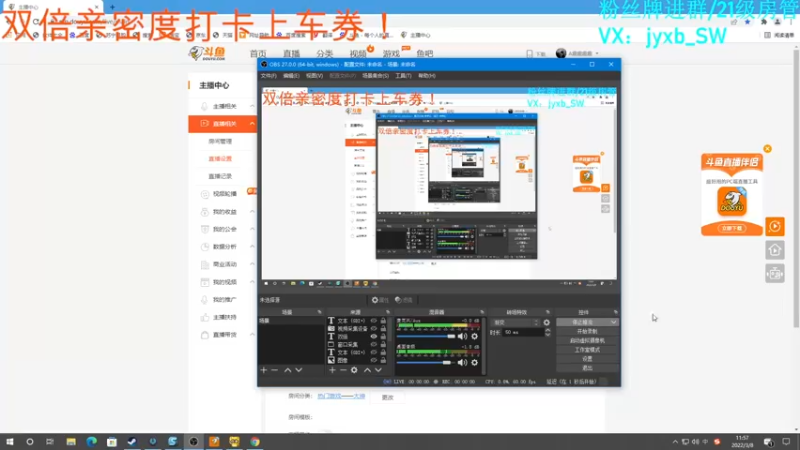800x450 pixels.
Task: Open Microsoft Edge from taskbar
Action: (91, 441)
